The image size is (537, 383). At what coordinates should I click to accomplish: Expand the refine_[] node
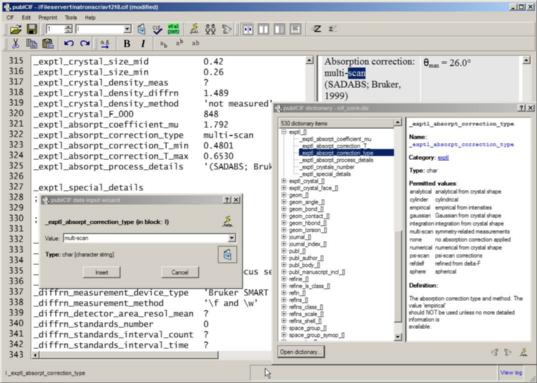284,279
